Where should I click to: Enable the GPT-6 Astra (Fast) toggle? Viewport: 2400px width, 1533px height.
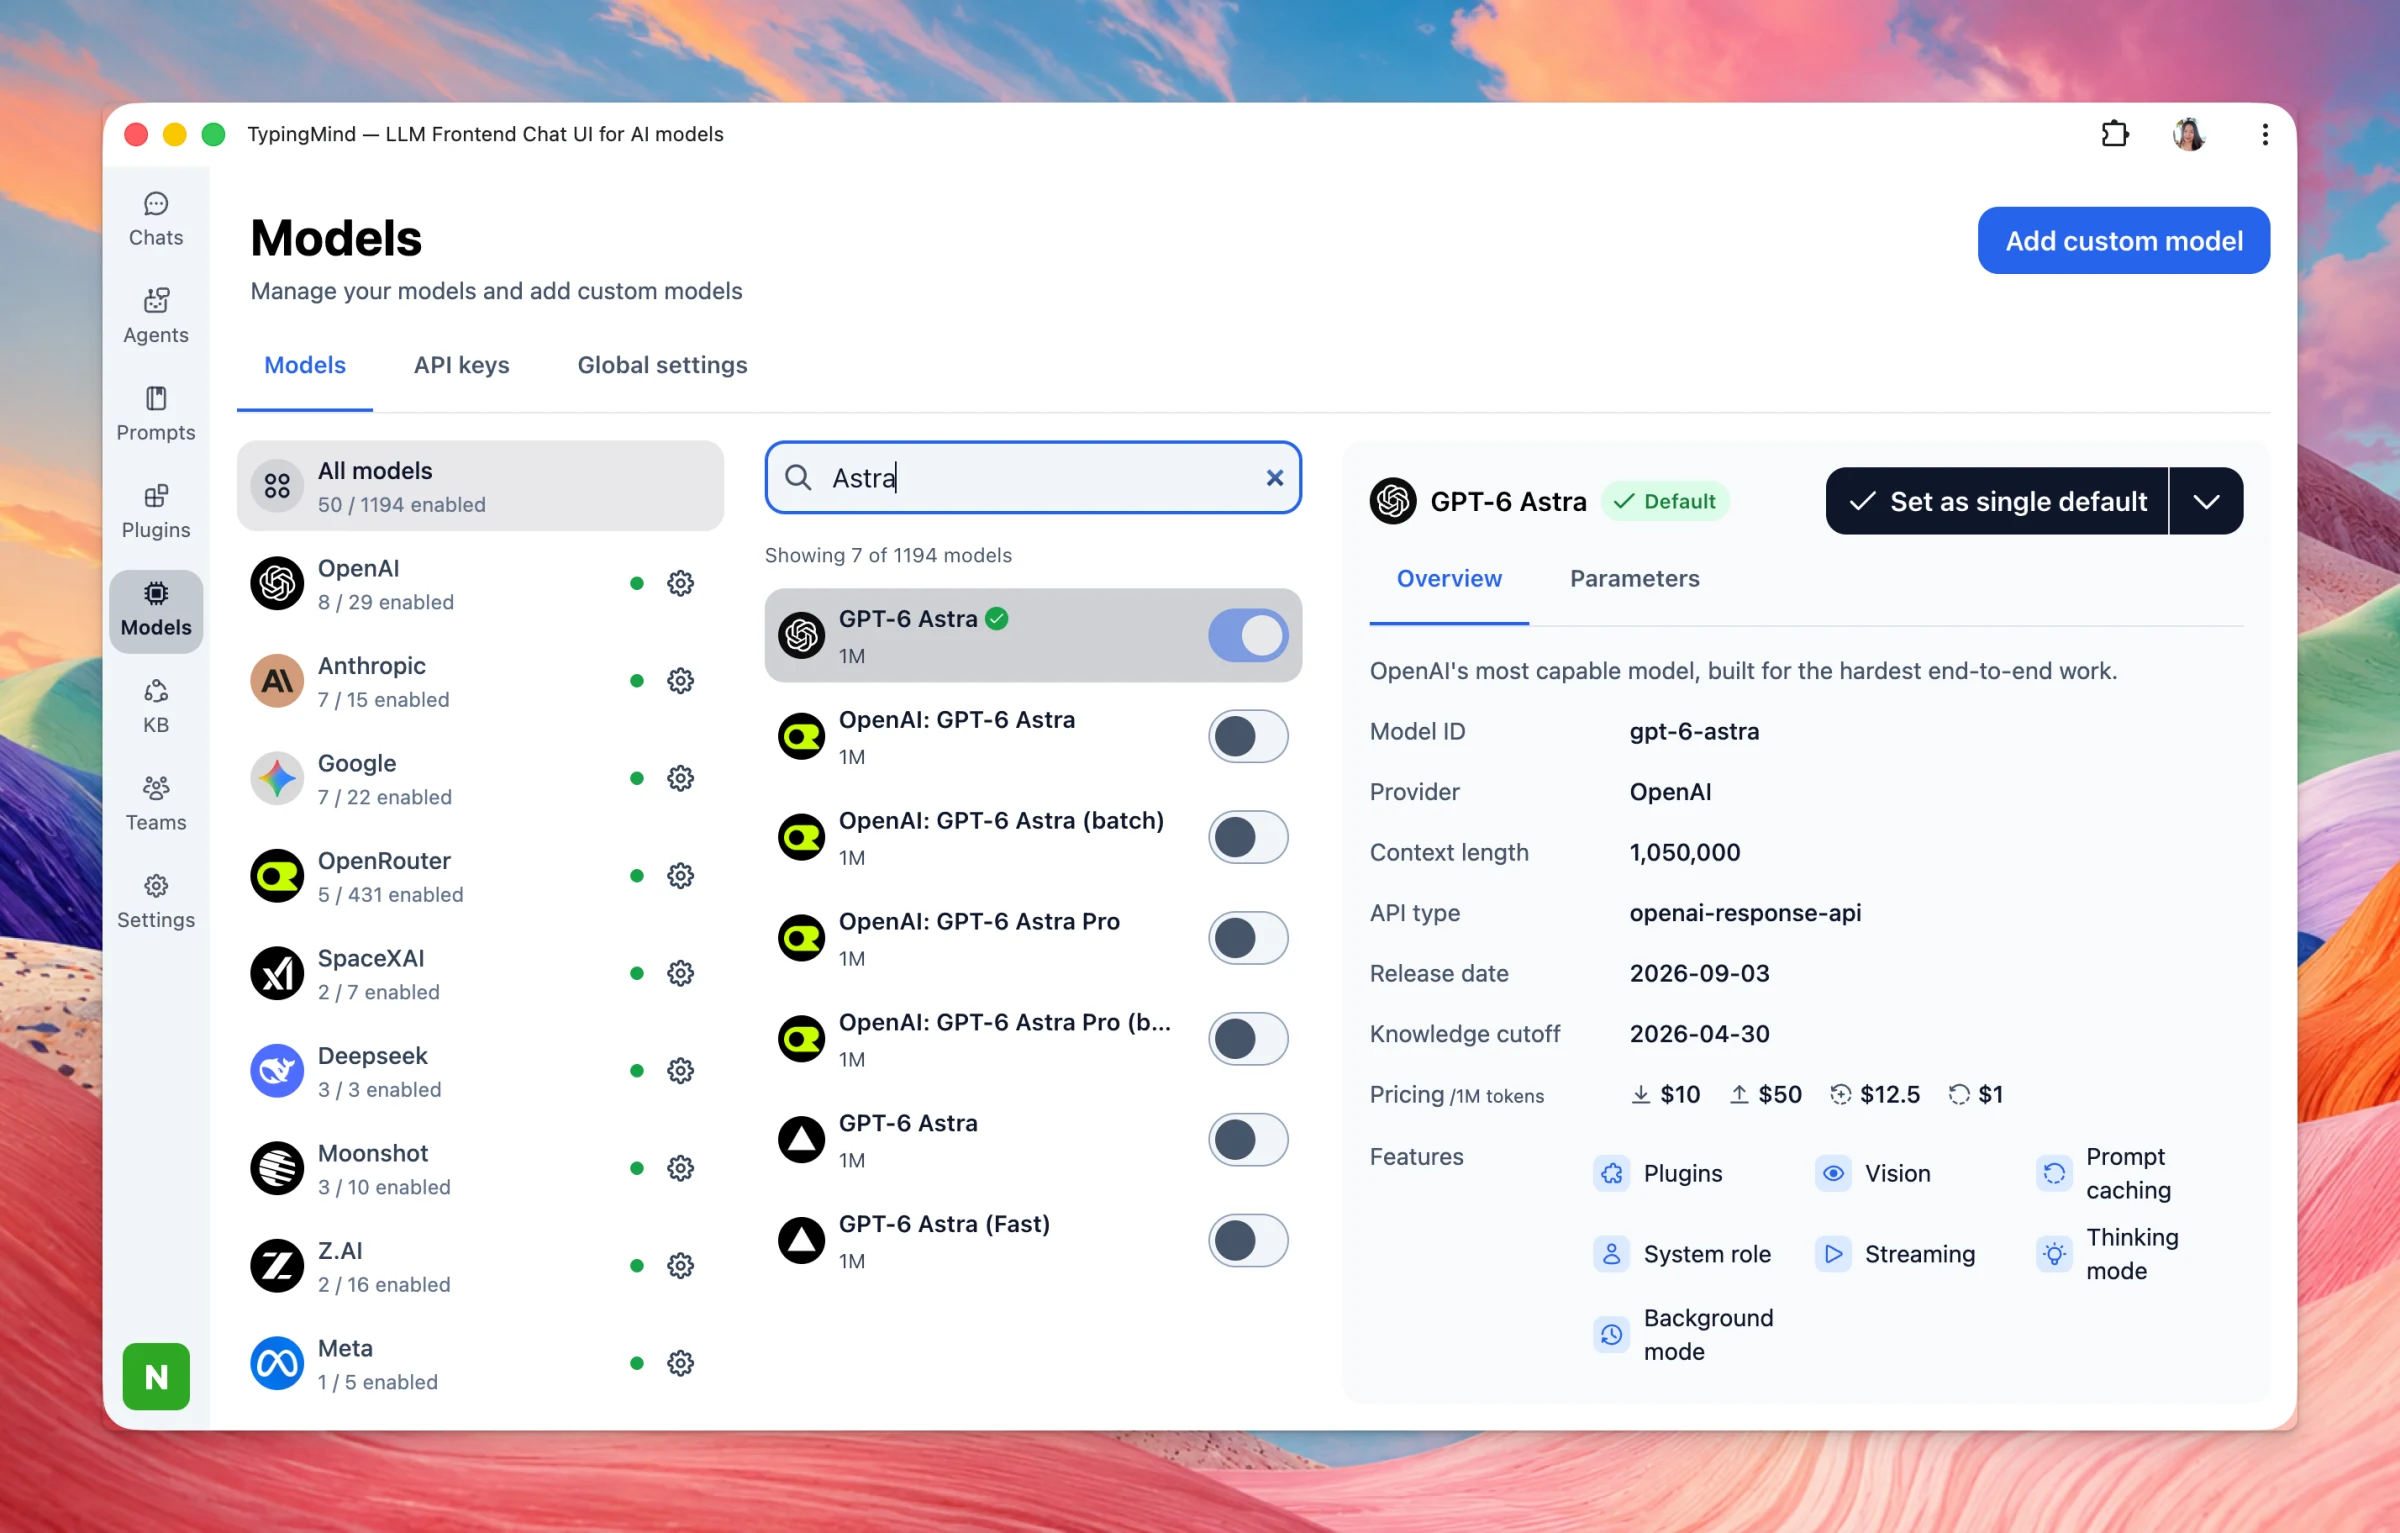pyautogui.click(x=1248, y=1241)
